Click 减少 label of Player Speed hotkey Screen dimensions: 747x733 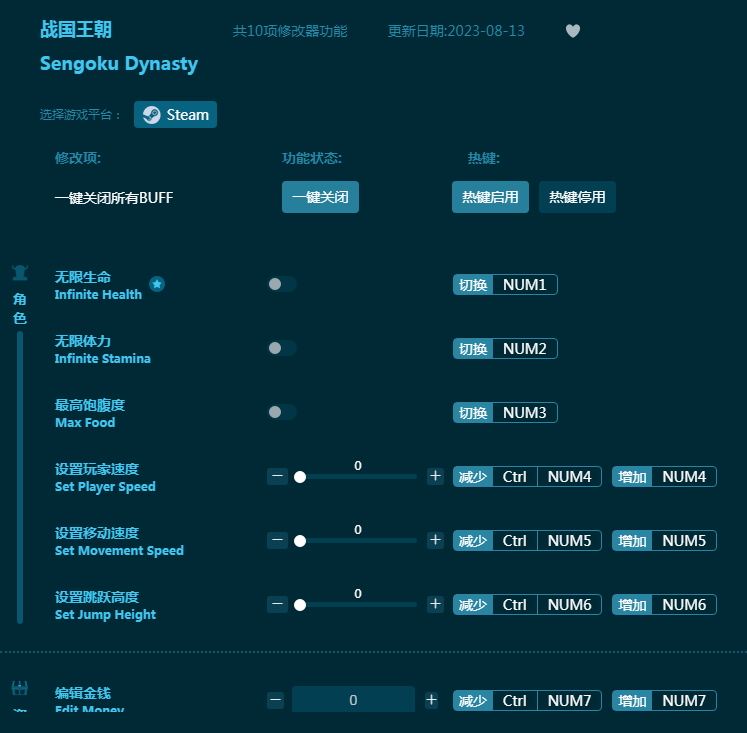tap(473, 477)
